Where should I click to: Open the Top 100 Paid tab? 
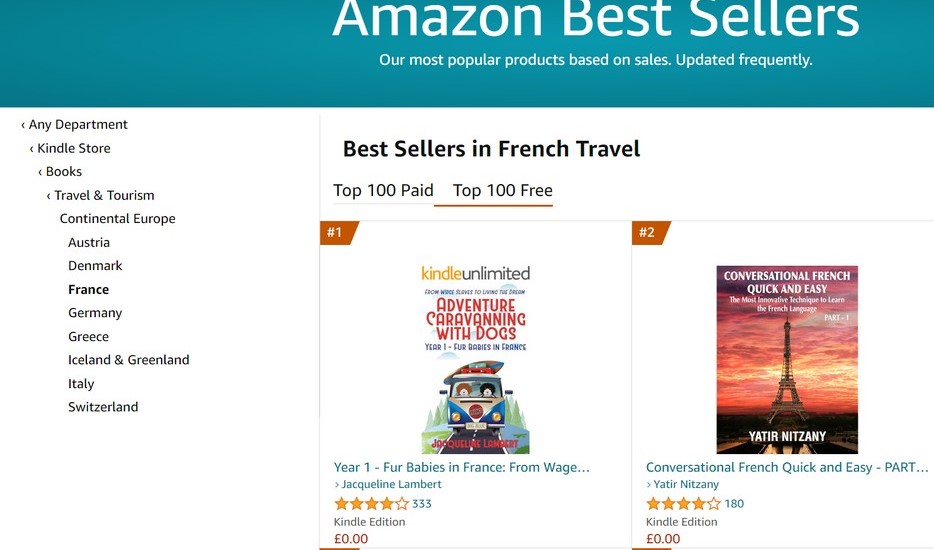point(383,190)
